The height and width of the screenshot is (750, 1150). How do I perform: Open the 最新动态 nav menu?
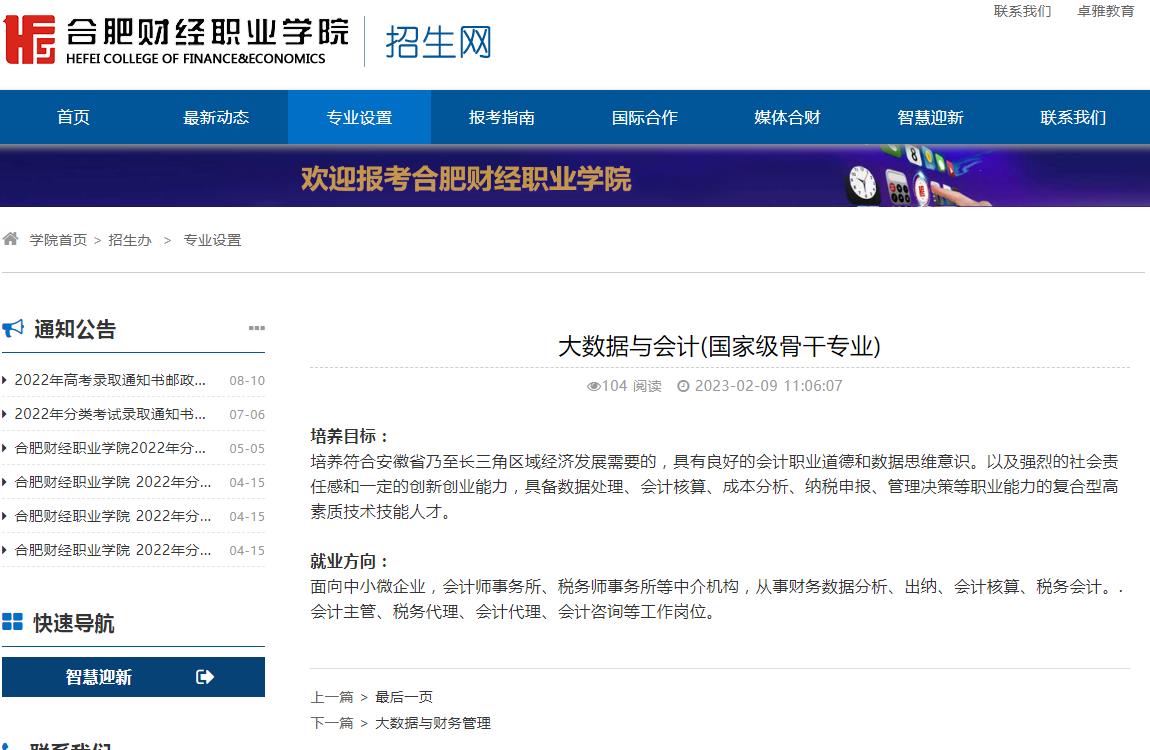[x=216, y=117]
